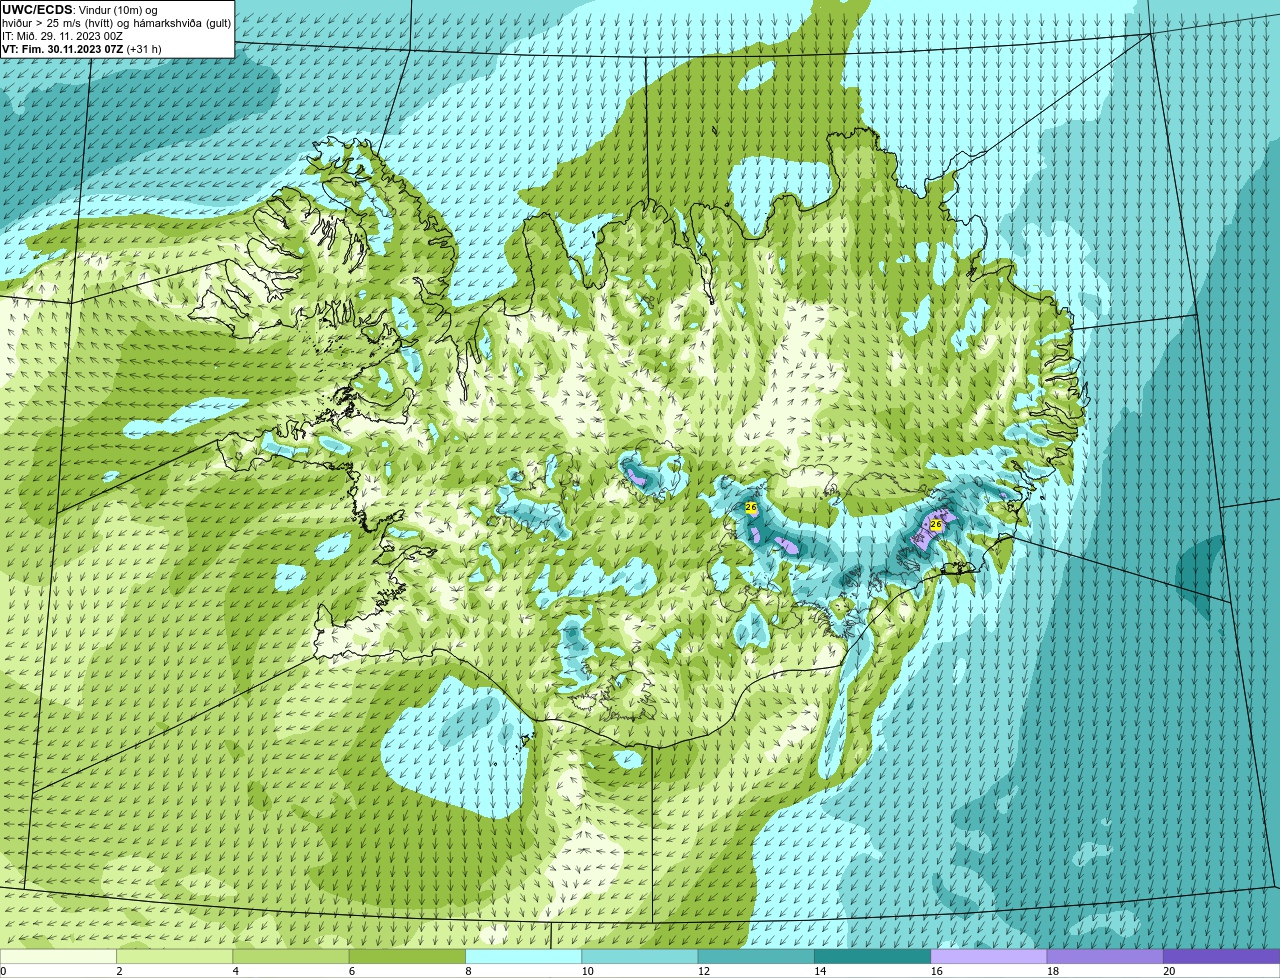Click the legend scale value "10"

(x=587, y=971)
